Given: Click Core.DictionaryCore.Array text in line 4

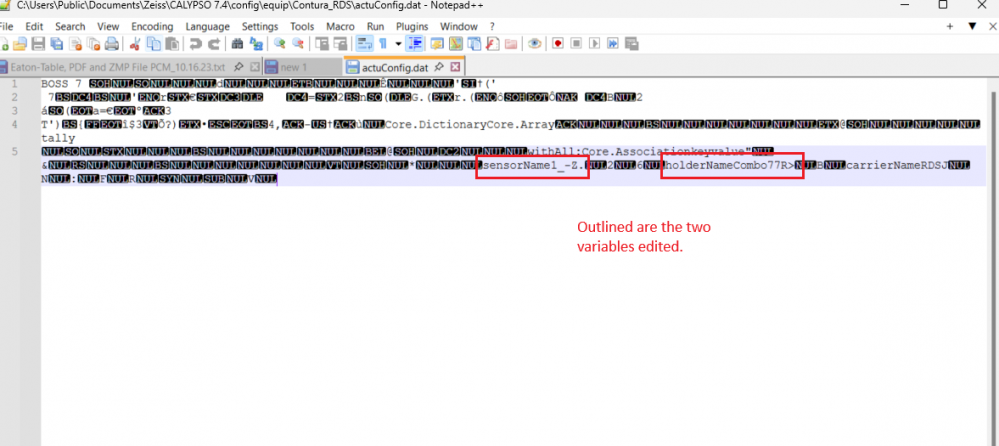Looking at the screenshot, I should coord(470,124).
